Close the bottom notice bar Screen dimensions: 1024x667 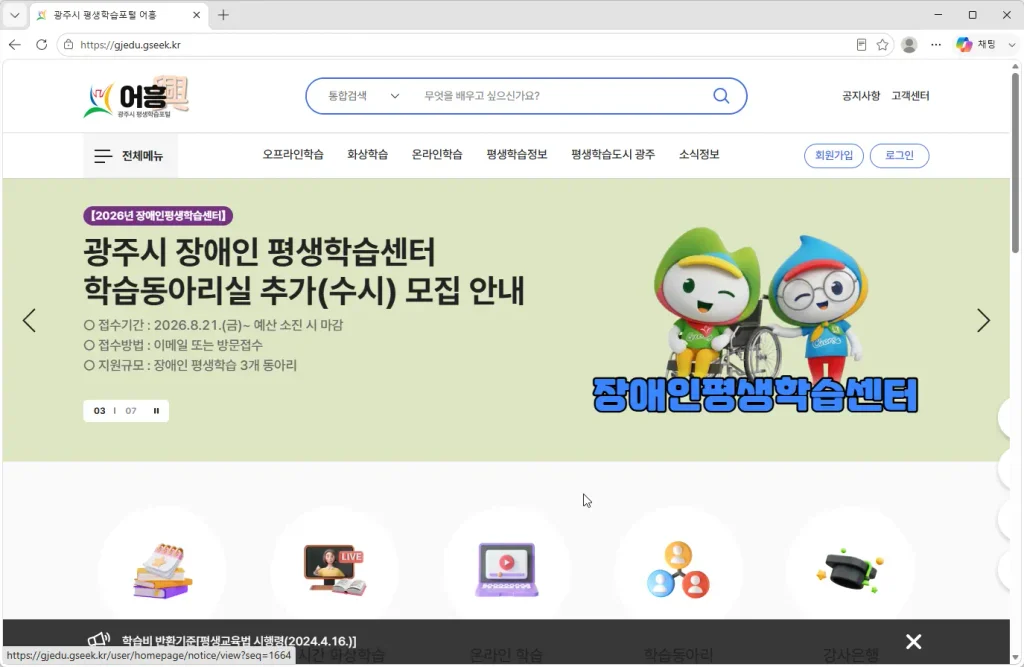[x=914, y=642]
